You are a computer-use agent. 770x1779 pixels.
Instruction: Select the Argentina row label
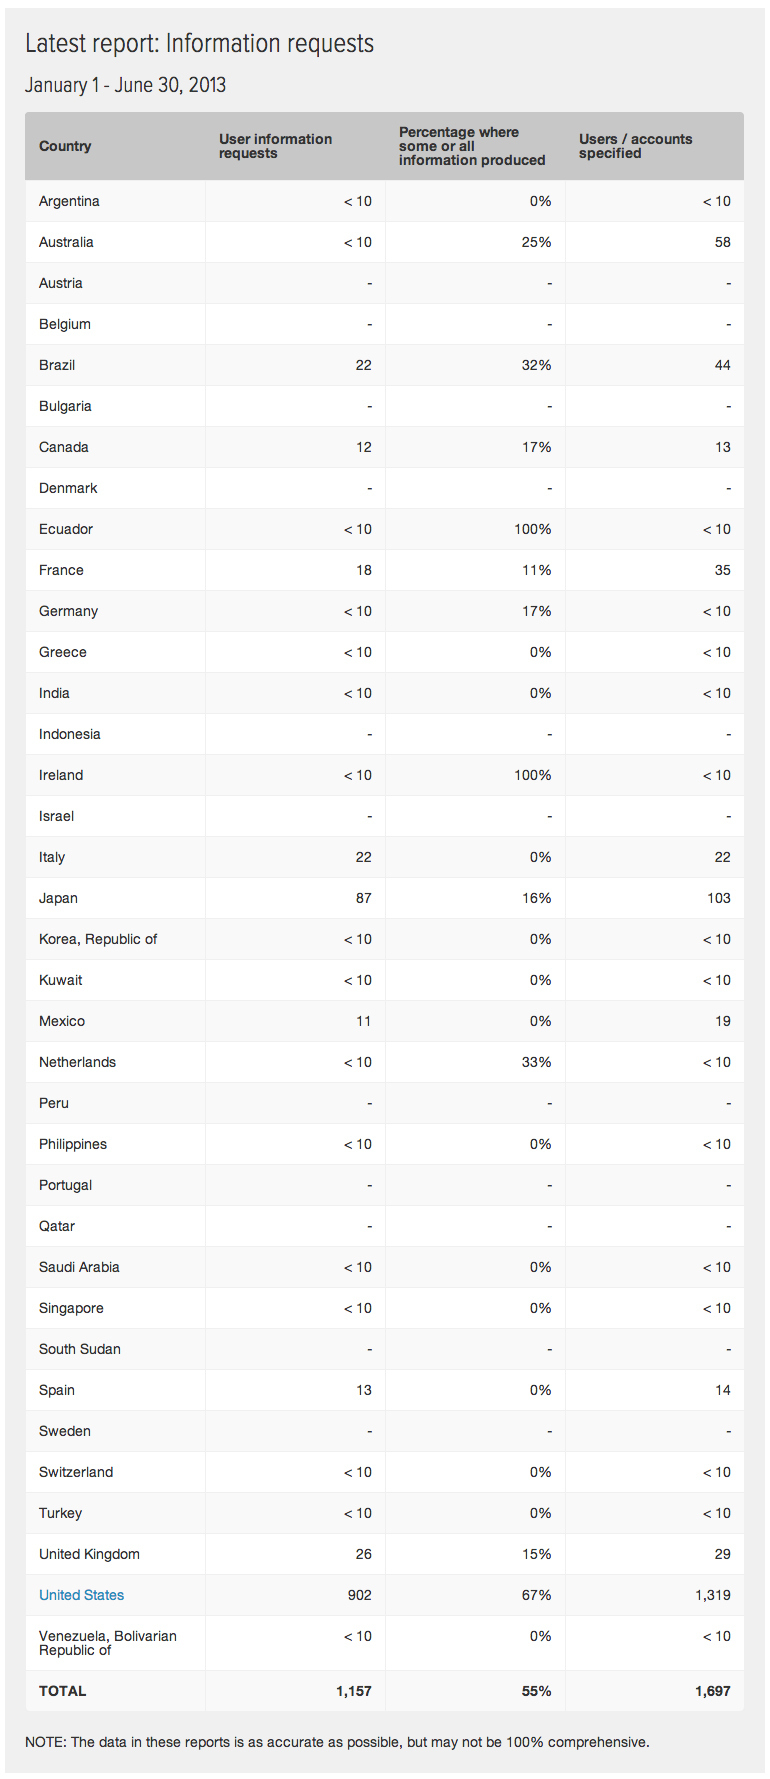tap(69, 201)
